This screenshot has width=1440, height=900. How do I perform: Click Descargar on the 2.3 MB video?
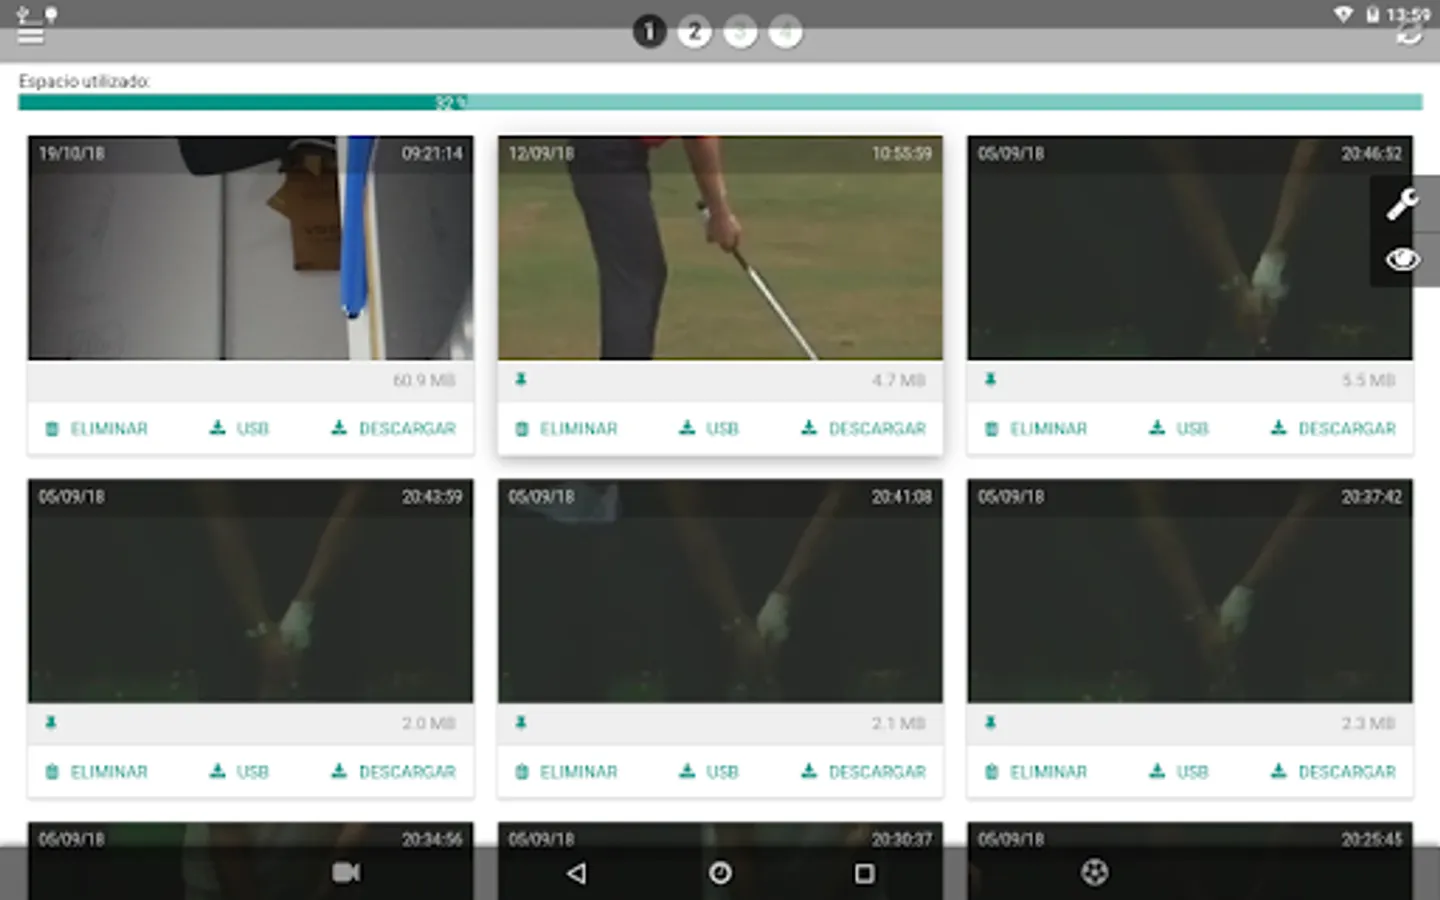pyautogui.click(x=1333, y=772)
